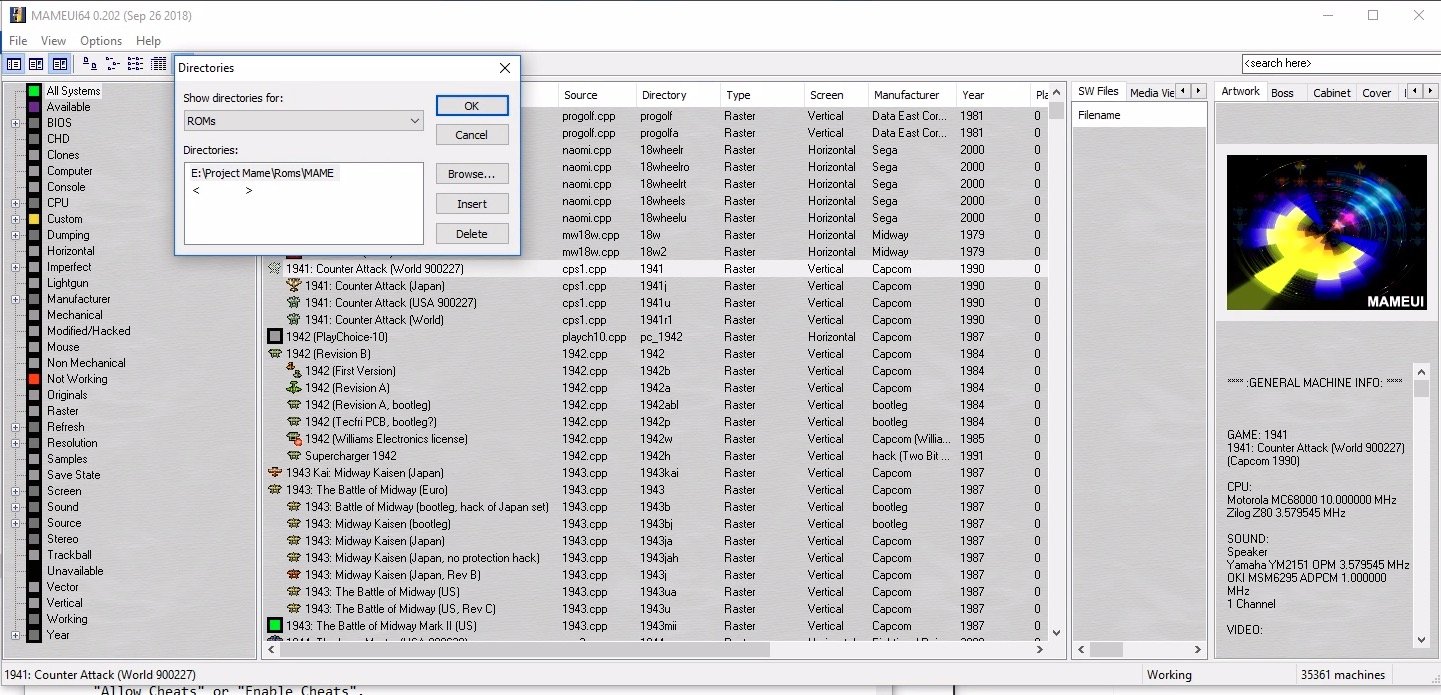1441x695 pixels.
Task: Switch to small icons view in toolbar
Action: click(113, 64)
